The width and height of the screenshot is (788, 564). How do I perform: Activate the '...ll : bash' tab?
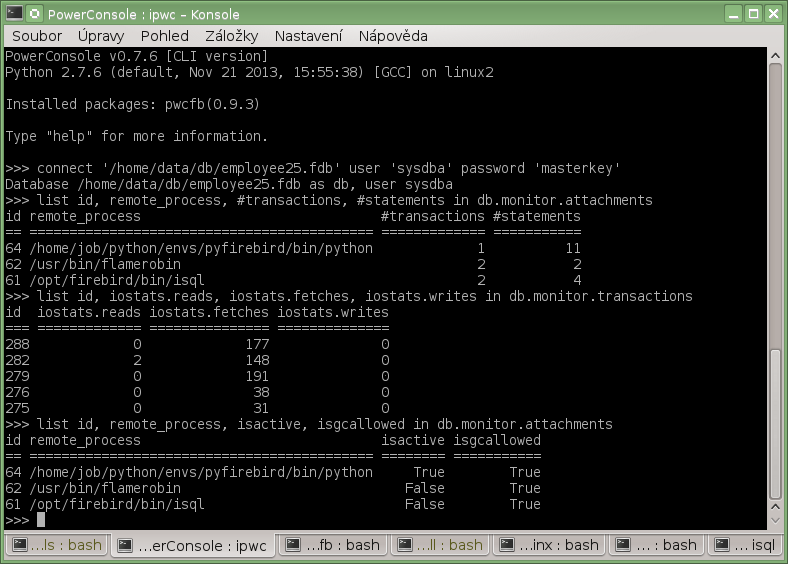438,545
